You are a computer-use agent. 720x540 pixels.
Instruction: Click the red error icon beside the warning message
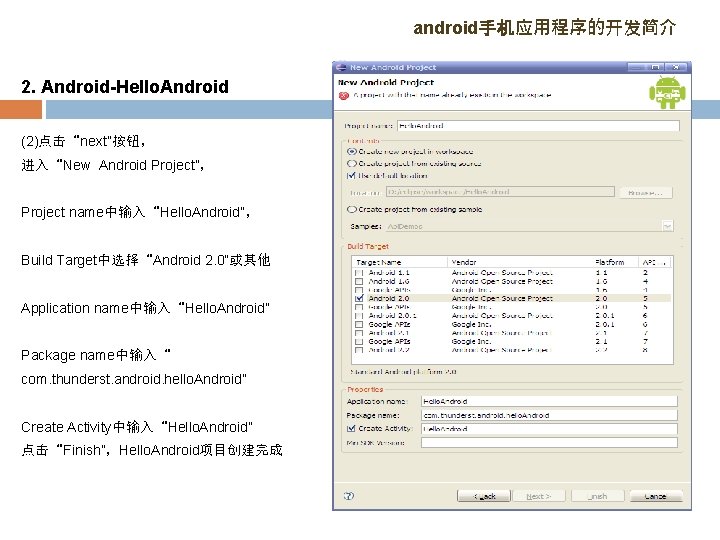click(343, 95)
